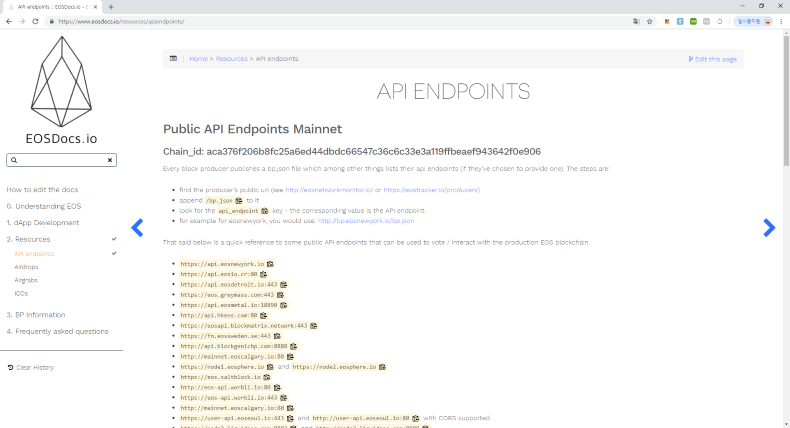Close the API endpoints browser tab
Viewport: 790px width, 428px height.
click(x=95, y=7)
